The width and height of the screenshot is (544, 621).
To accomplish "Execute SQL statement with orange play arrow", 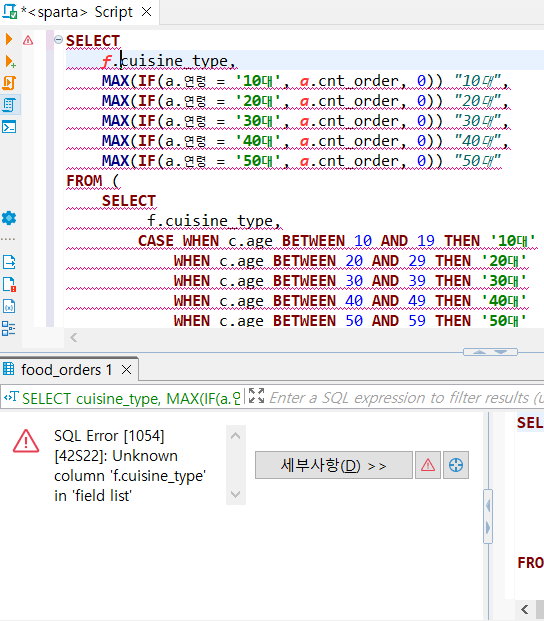I will tap(9, 39).
